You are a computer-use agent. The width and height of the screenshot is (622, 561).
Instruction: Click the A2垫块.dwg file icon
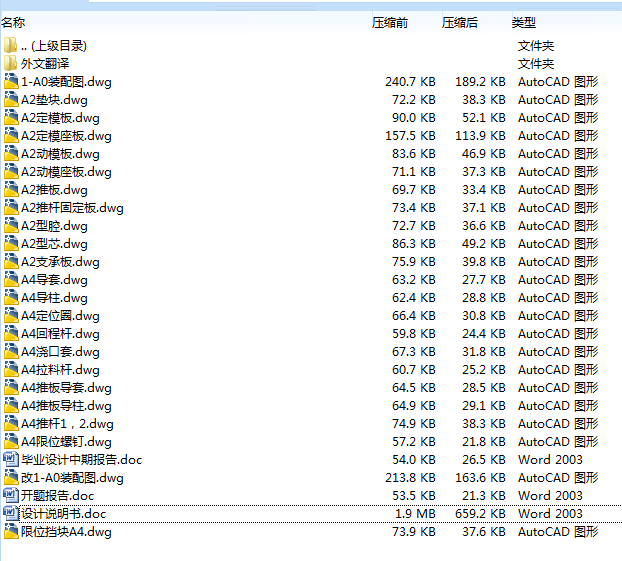click(x=11, y=100)
